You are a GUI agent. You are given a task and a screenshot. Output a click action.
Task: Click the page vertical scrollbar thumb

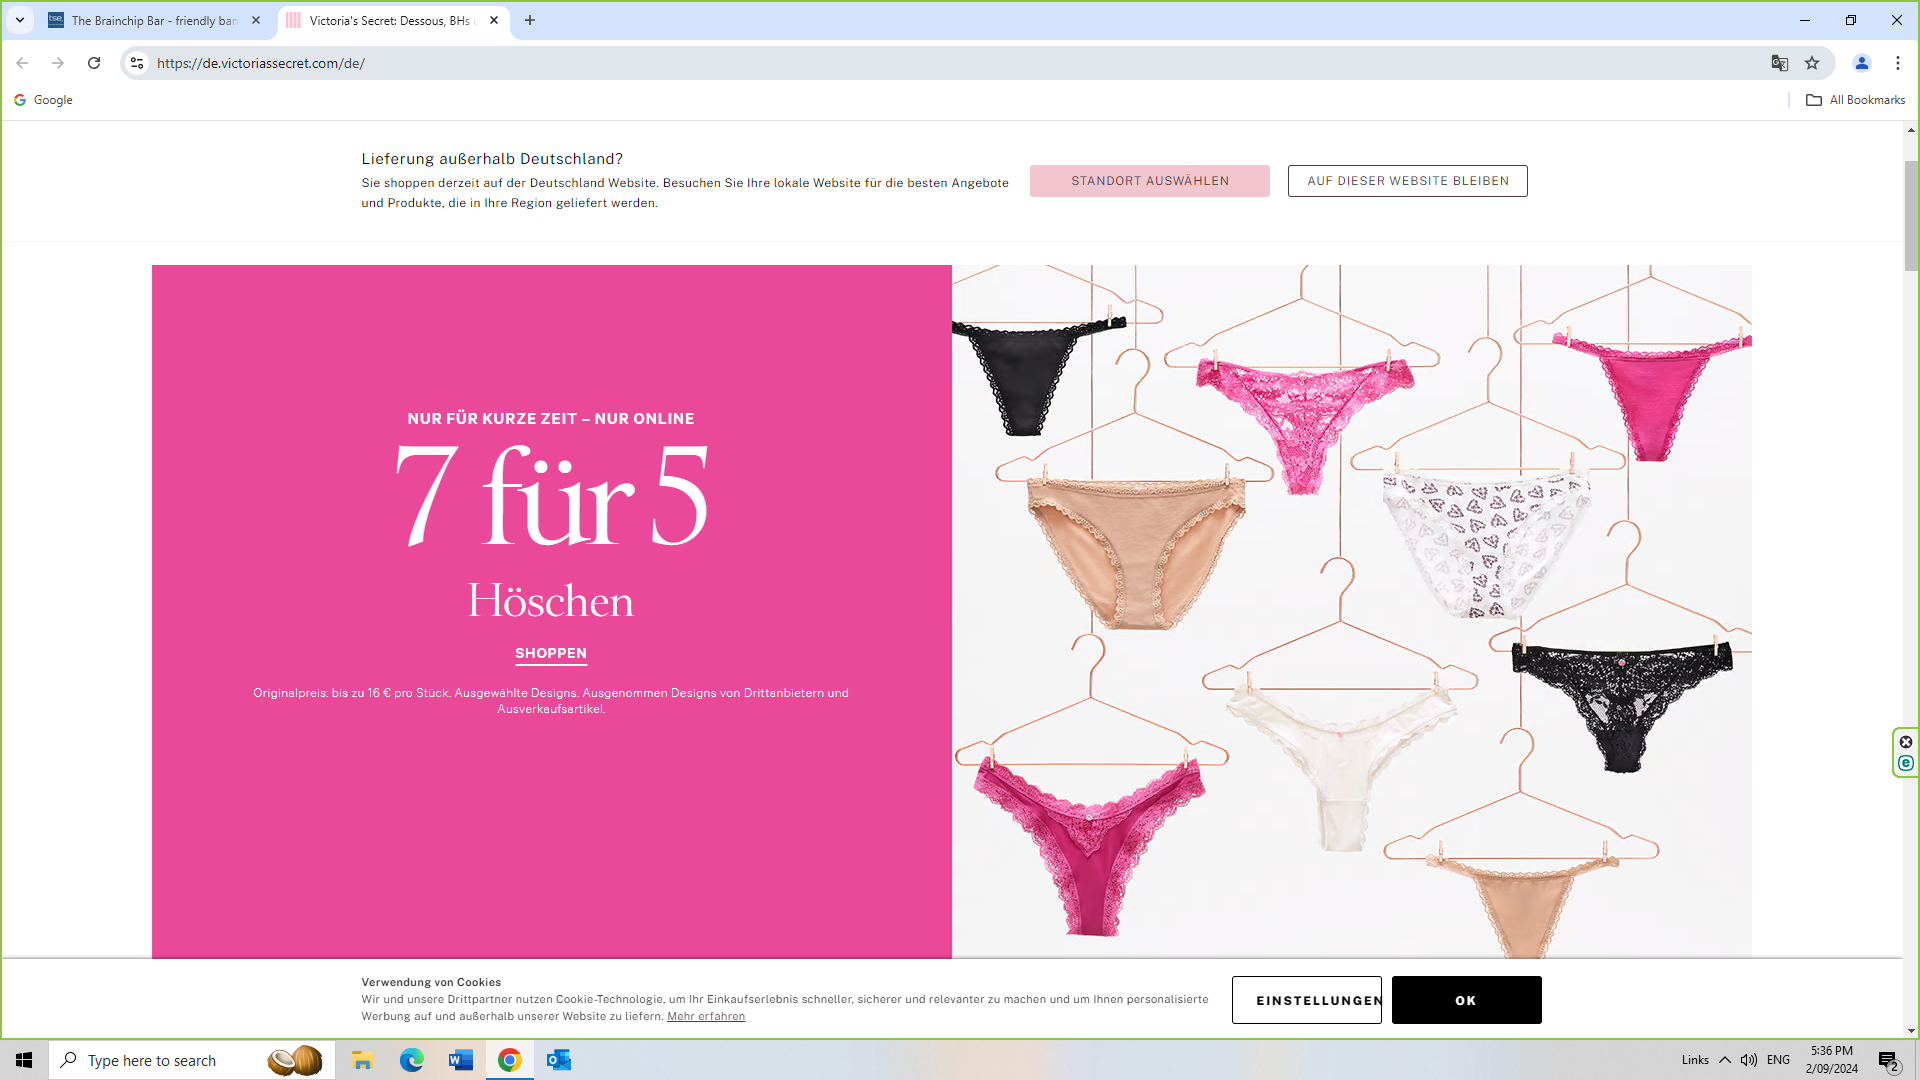coord(1911,215)
